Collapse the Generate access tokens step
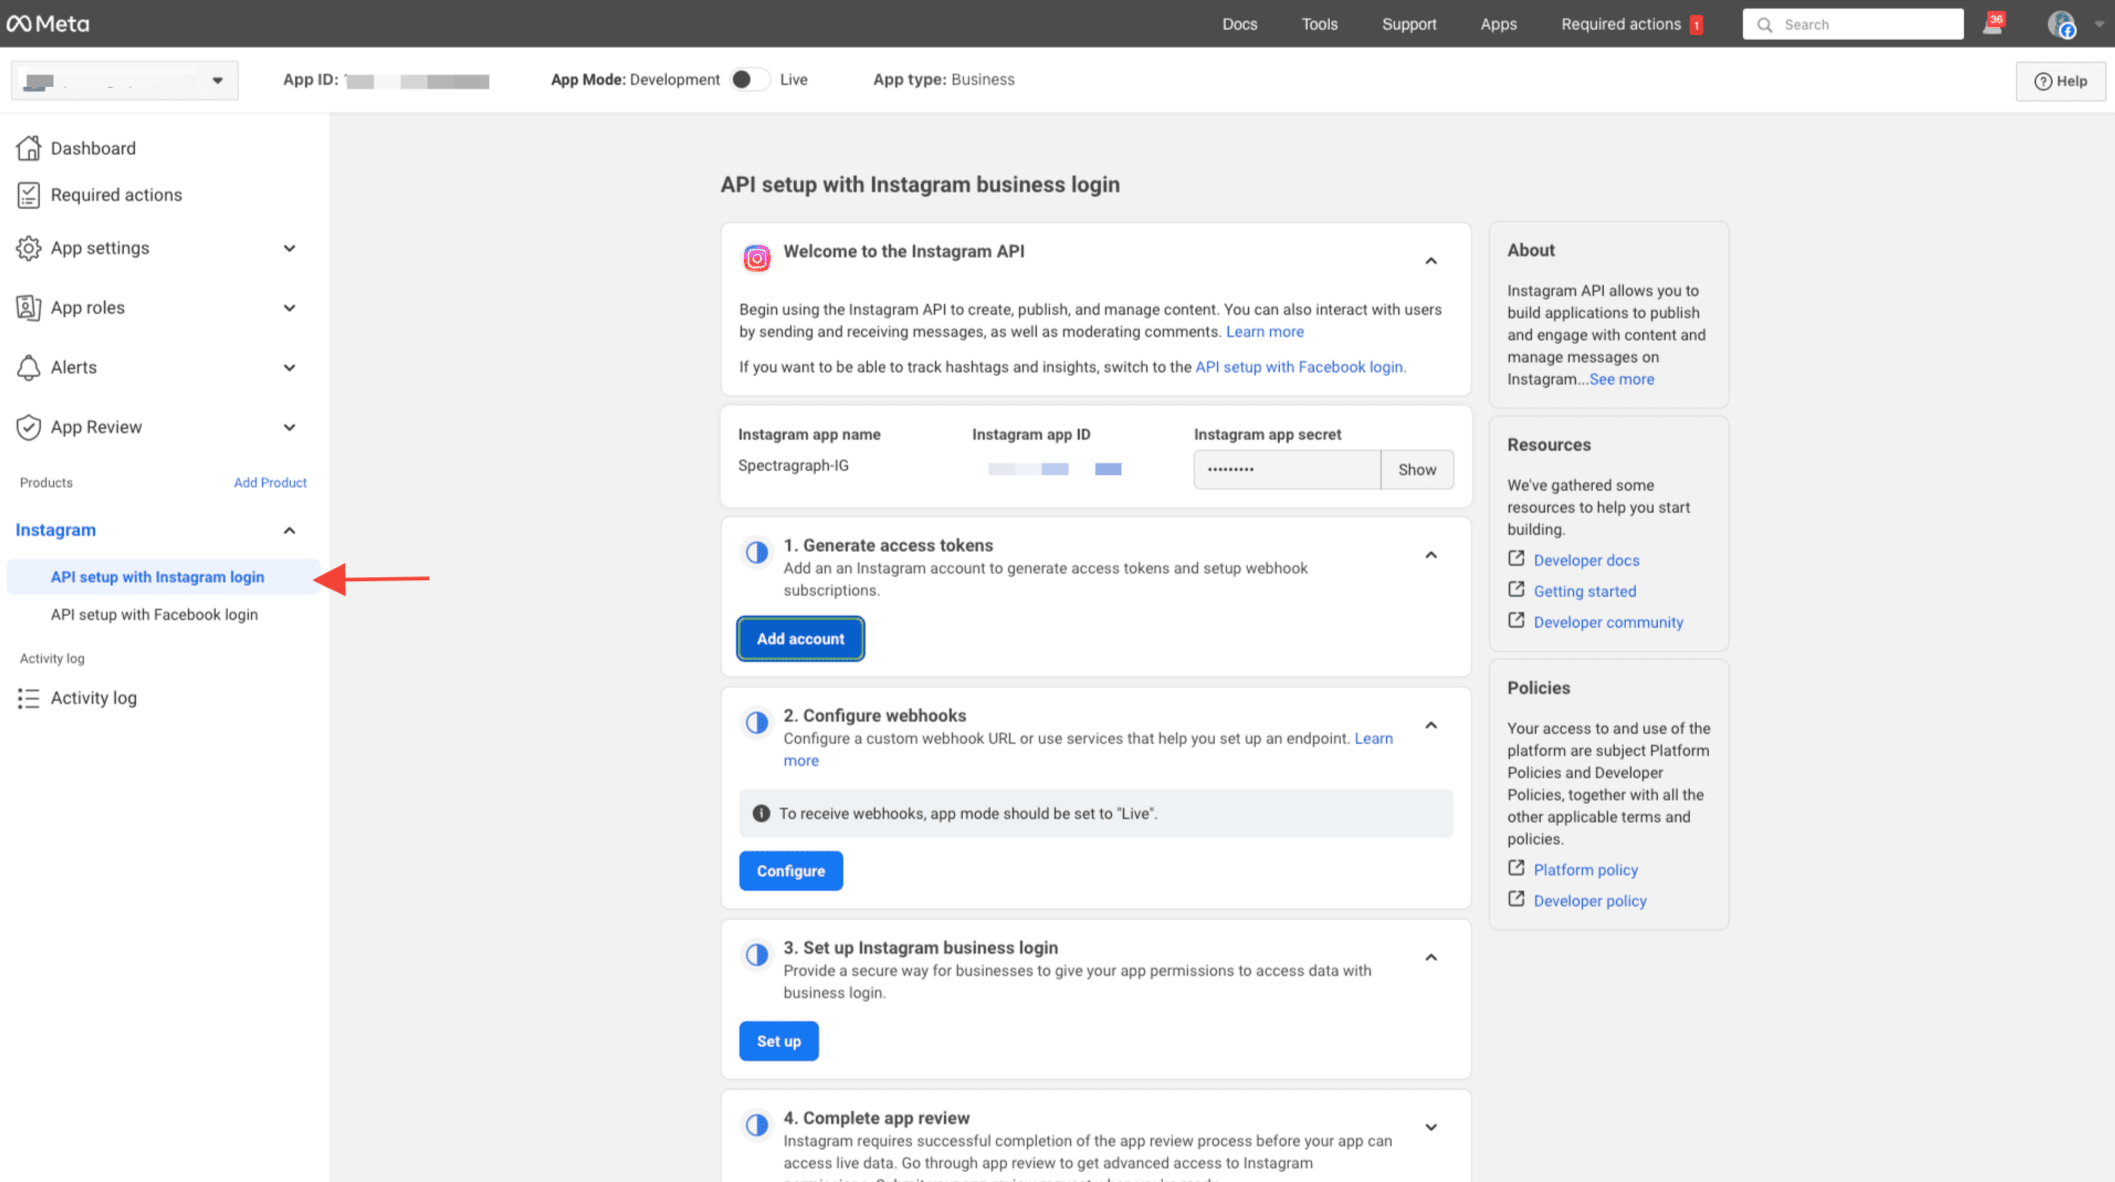Image resolution: width=2115 pixels, height=1182 pixels. click(x=1431, y=555)
